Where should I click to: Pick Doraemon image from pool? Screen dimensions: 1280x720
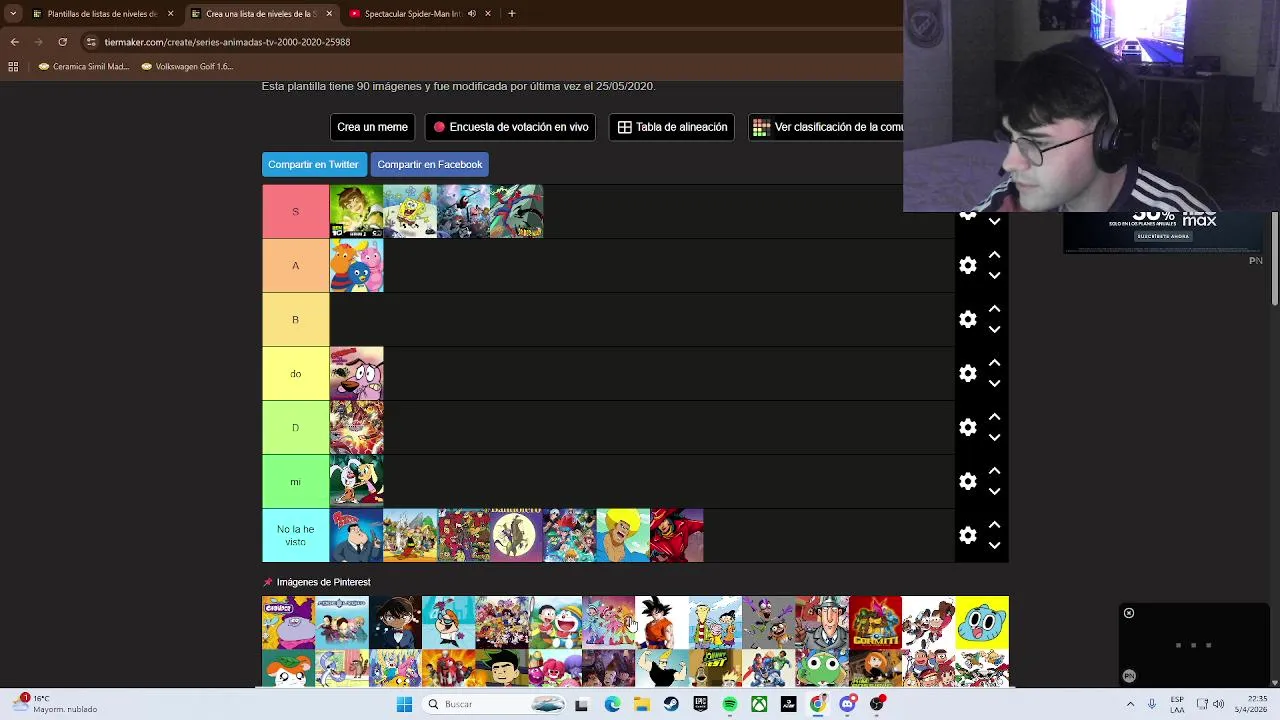[555, 622]
